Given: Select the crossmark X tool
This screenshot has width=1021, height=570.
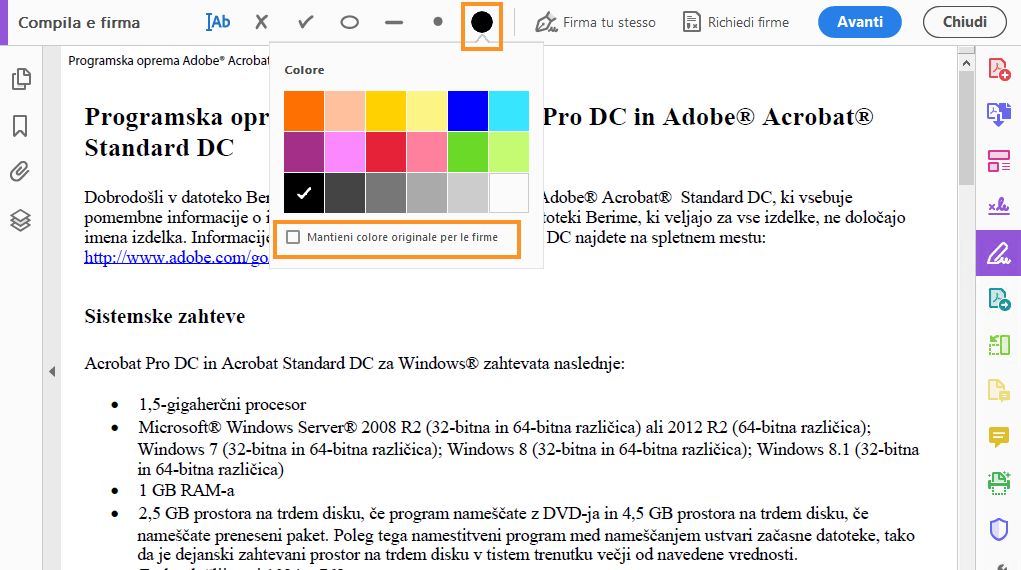Looking at the screenshot, I should [261, 22].
